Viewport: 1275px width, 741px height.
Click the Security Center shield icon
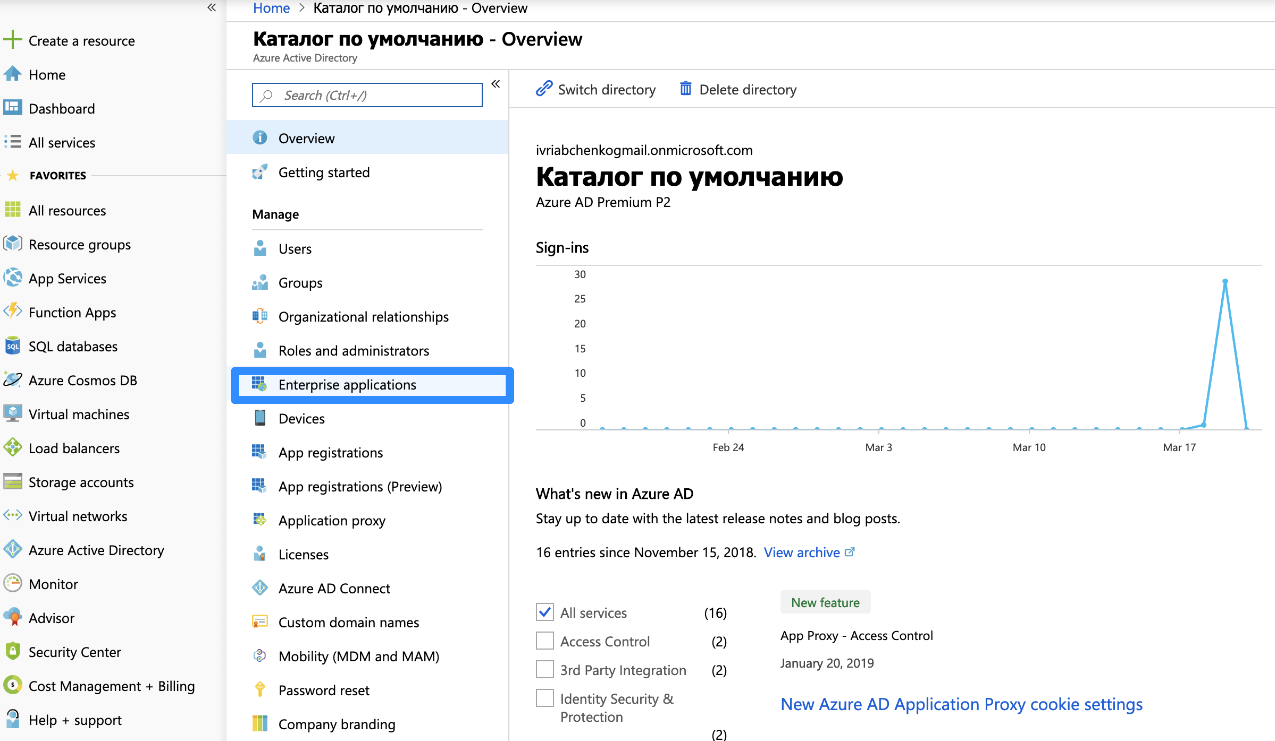[x=12, y=652]
